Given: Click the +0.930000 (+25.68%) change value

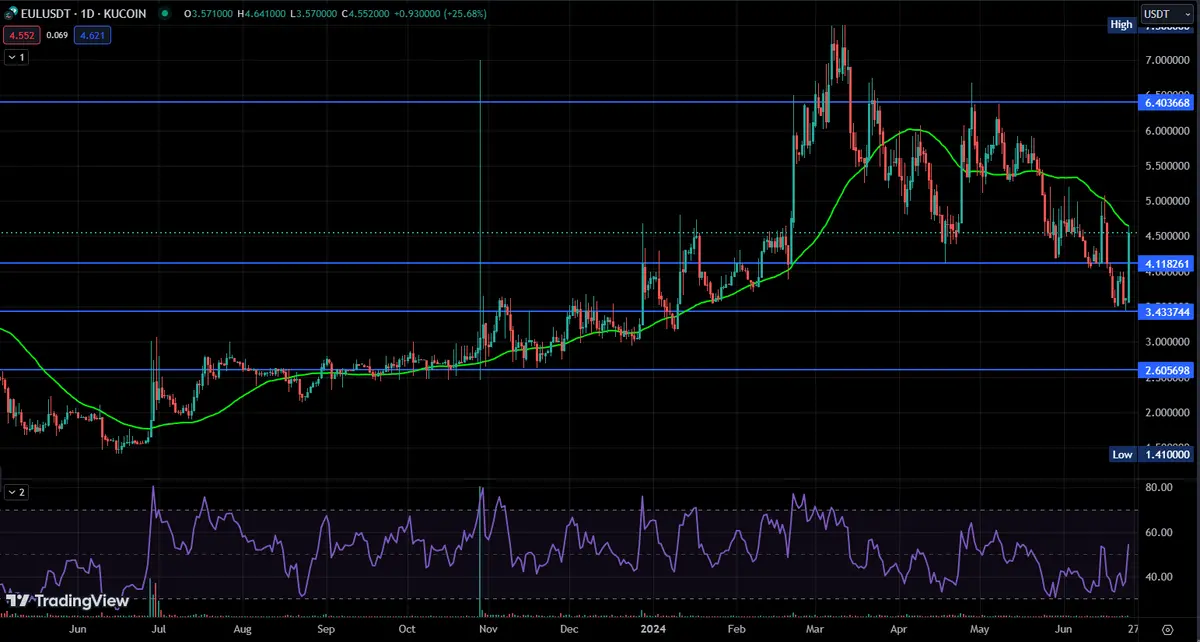Looking at the screenshot, I should [x=440, y=16].
